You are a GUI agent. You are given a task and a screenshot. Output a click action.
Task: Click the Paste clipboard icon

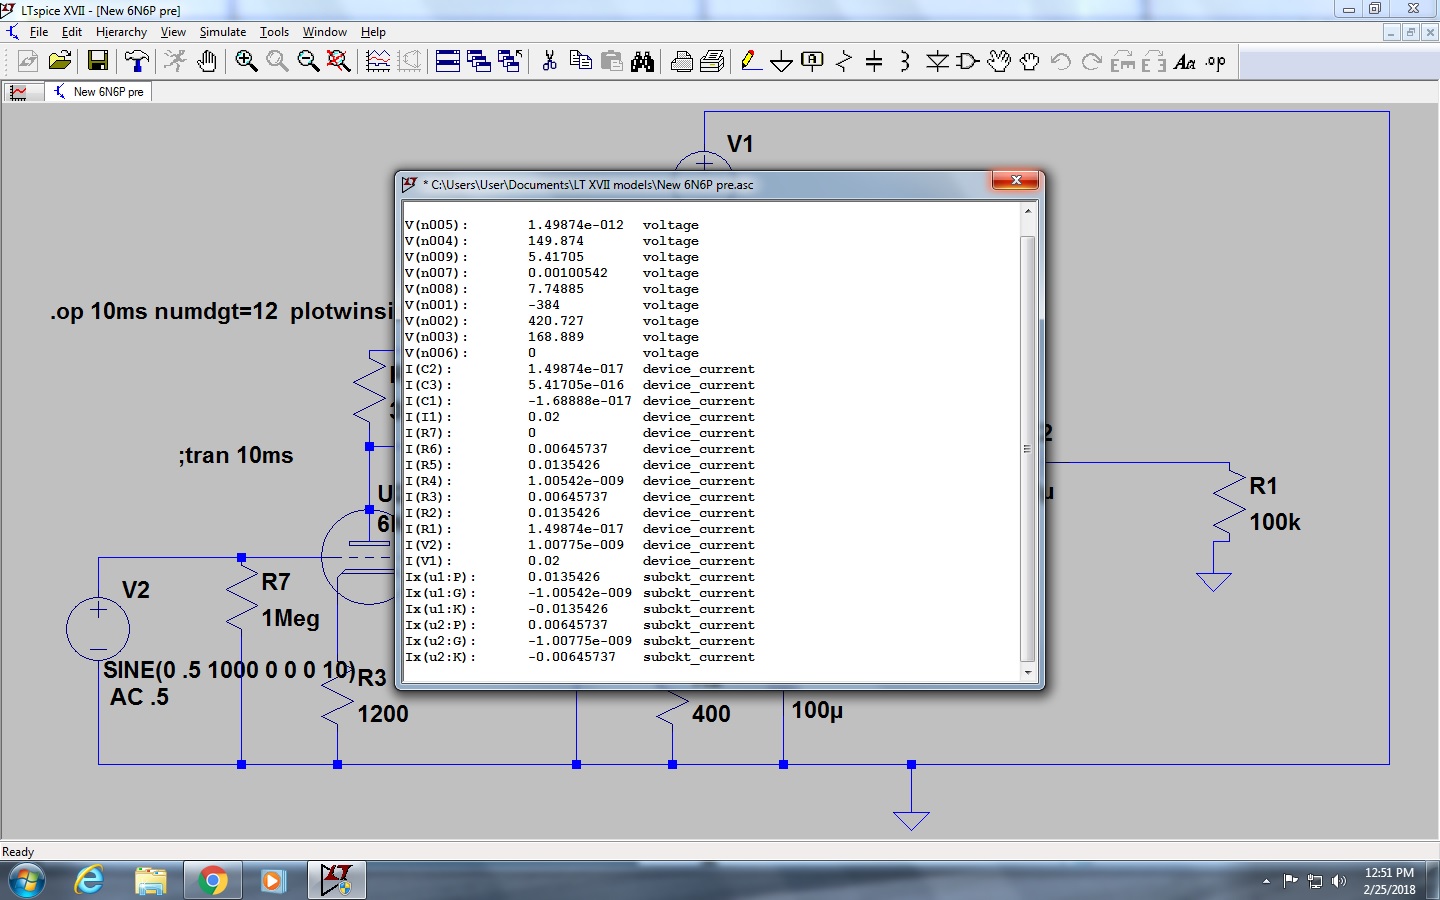pyautogui.click(x=611, y=62)
